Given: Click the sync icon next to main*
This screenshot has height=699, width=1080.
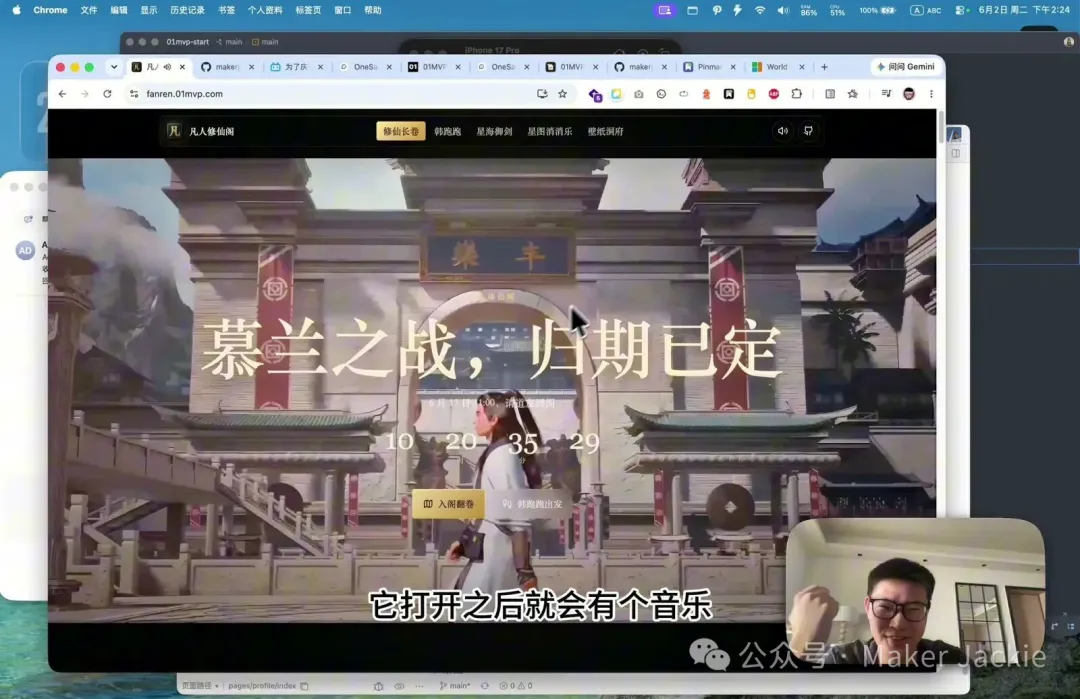Looking at the screenshot, I should pyautogui.click(x=485, y=686).
